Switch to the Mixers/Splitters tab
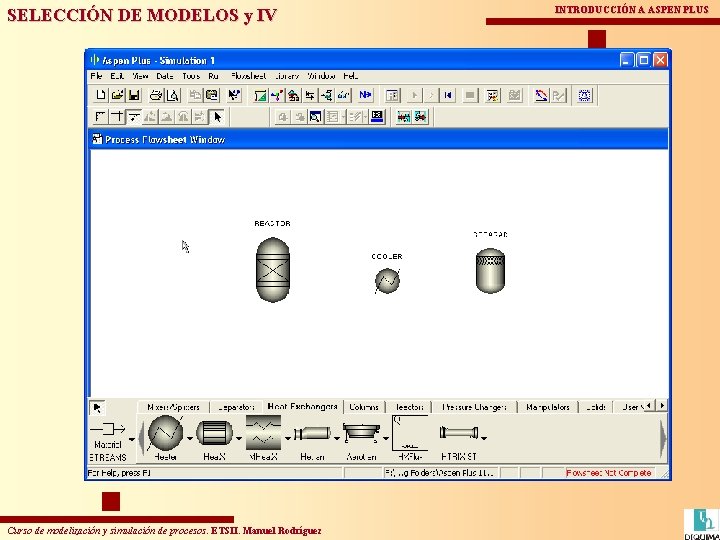 (173, 407)
